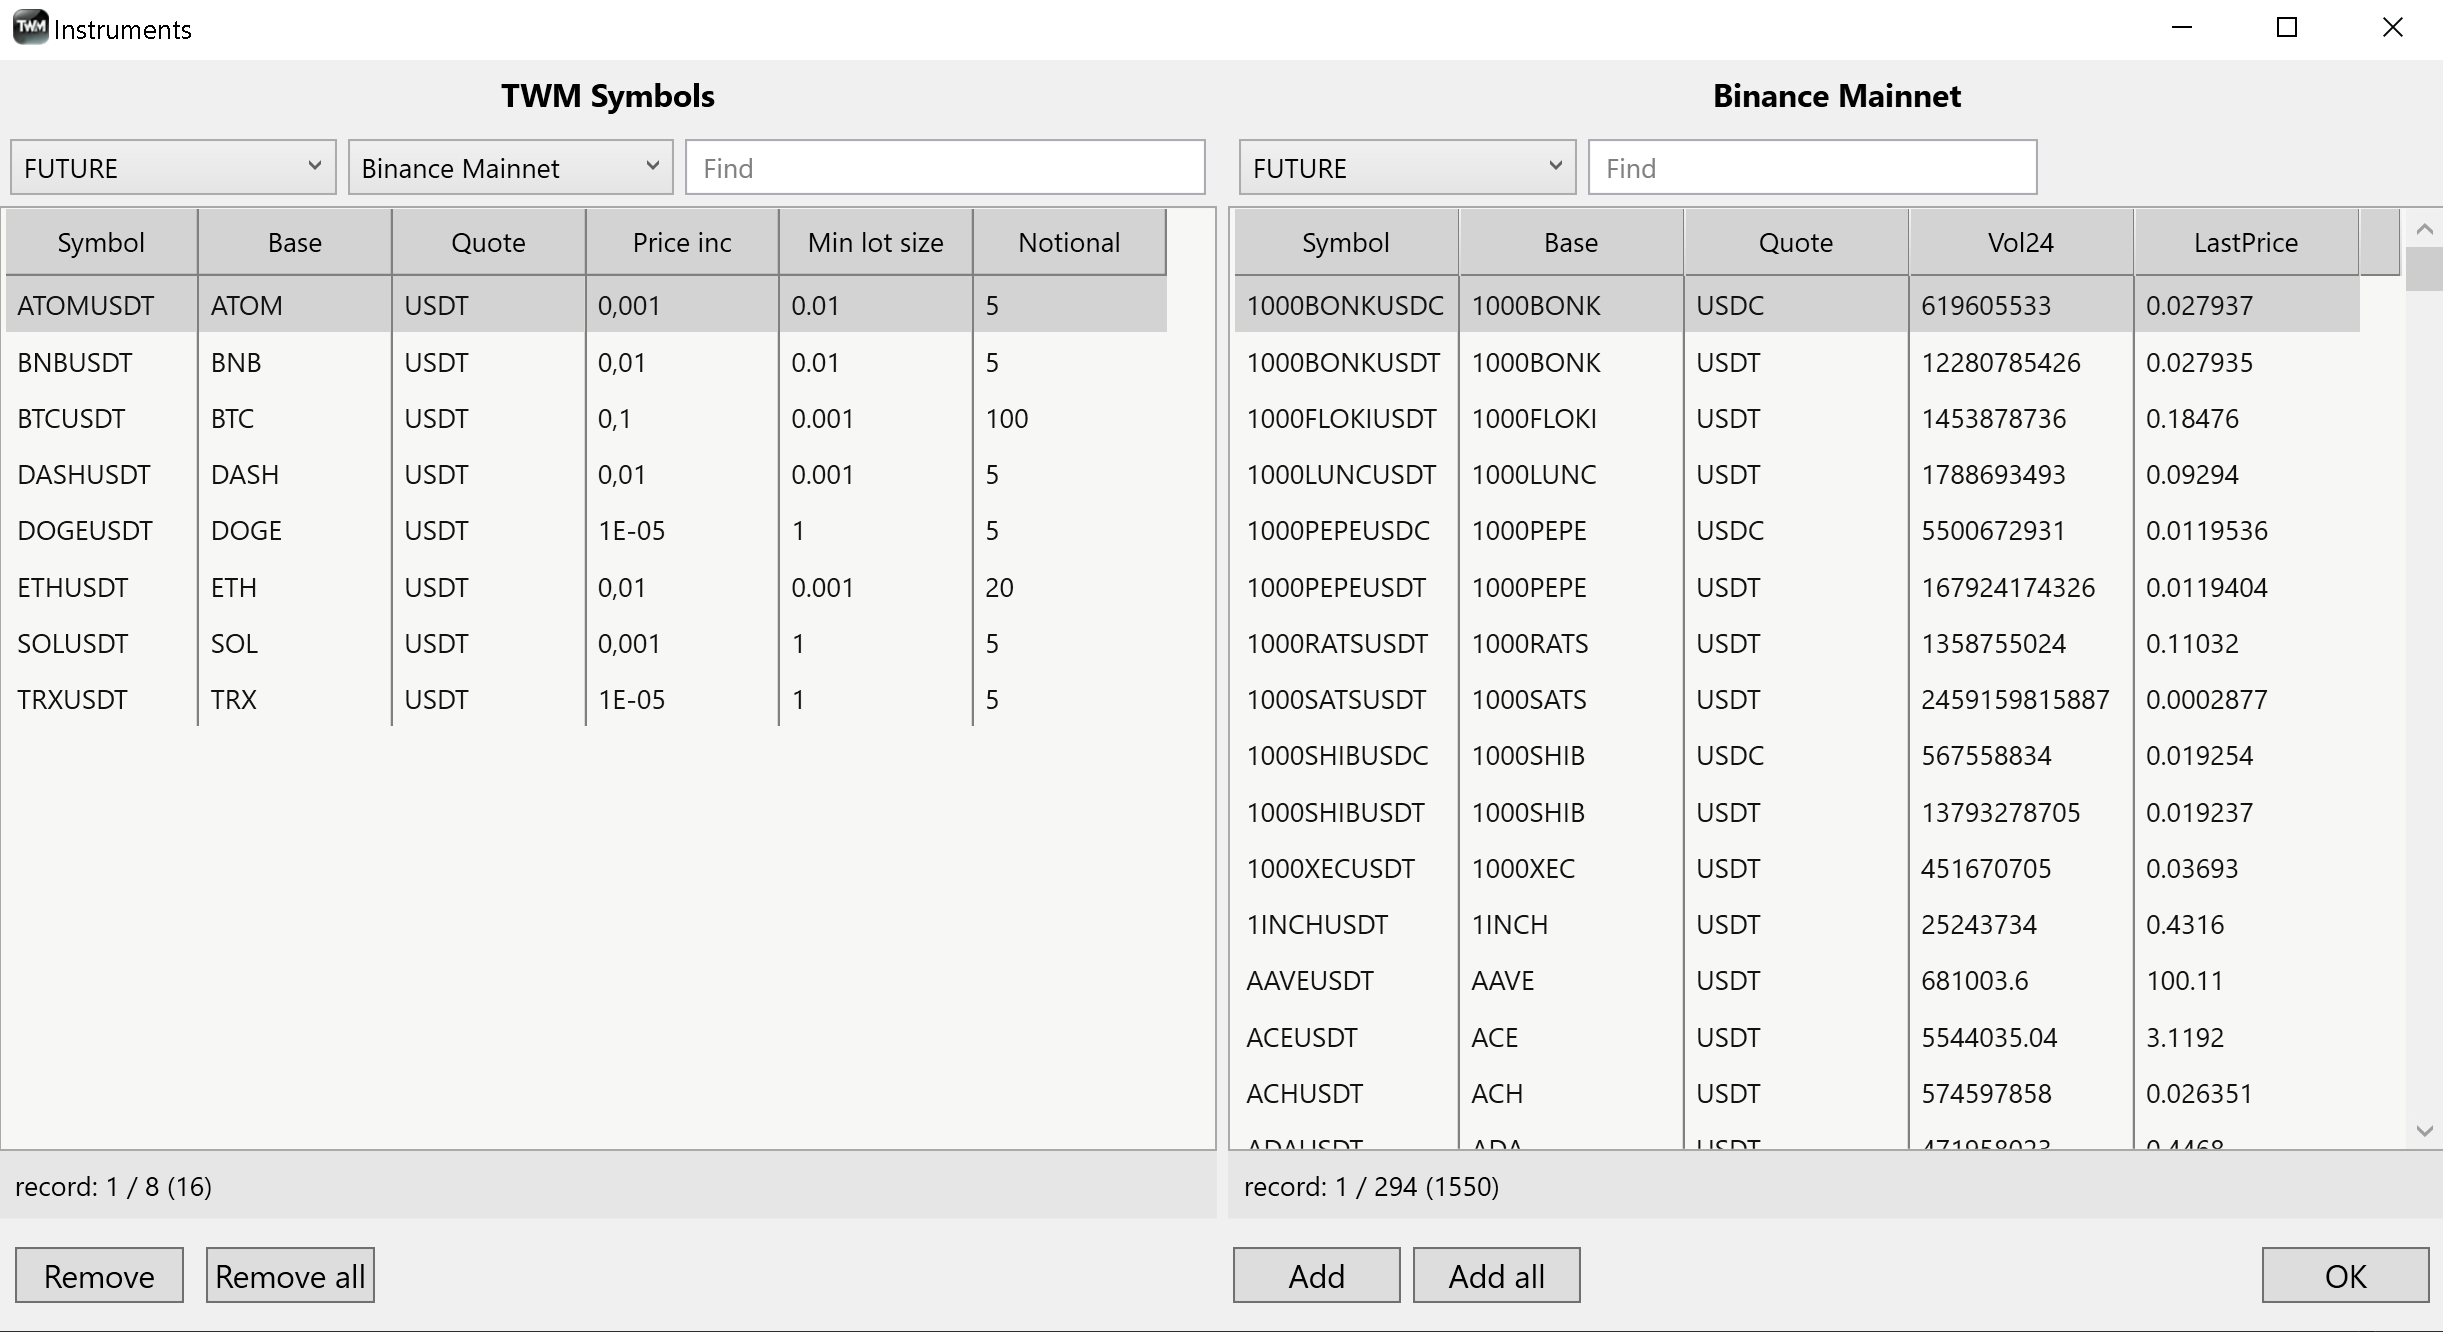
Task: Sort TWM table by Min lot size header
Action: click(x=876, y=242)
